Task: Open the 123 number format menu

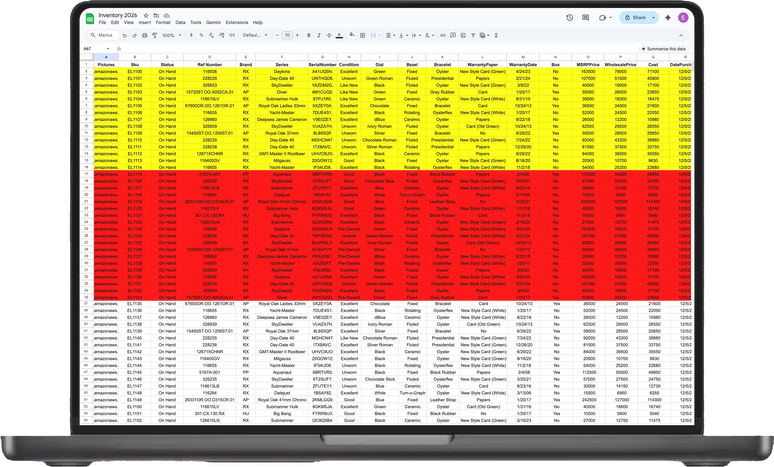Action: pyautogui.click(x=232, y=35)
